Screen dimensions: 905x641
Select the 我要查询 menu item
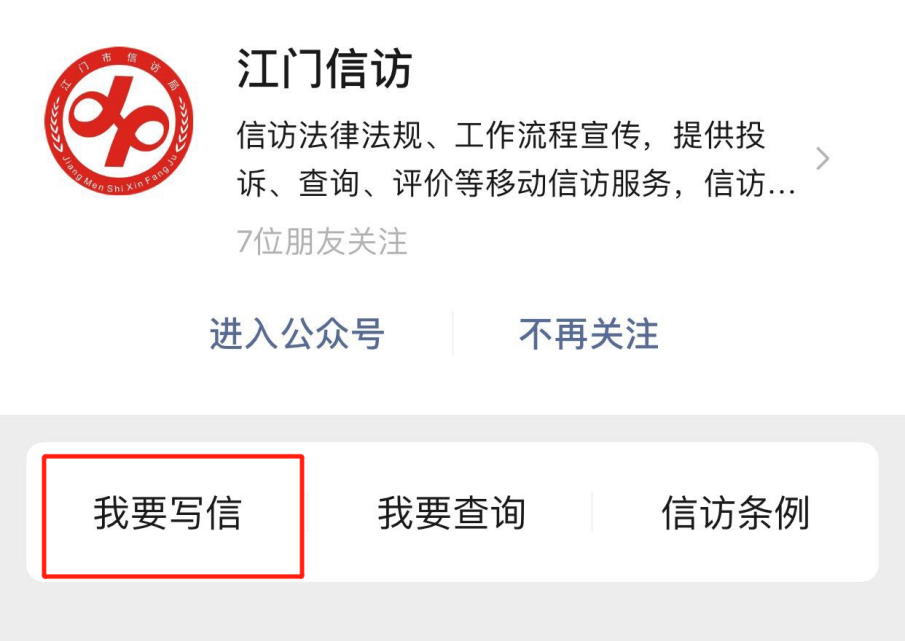[x=451, y=512]
